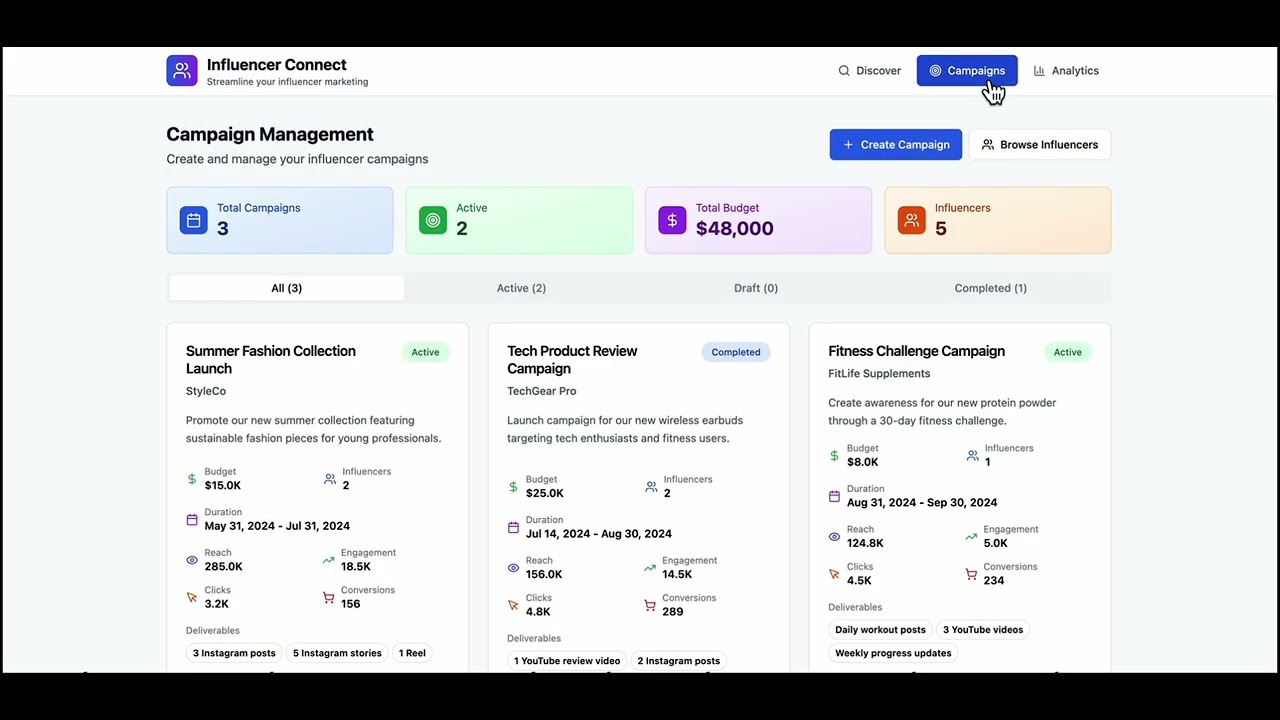Click the Aug 31, 2024 - Sep 30, 2024 duration
The height and width of the screenshot is (720, 1280).
pos(922,503)
